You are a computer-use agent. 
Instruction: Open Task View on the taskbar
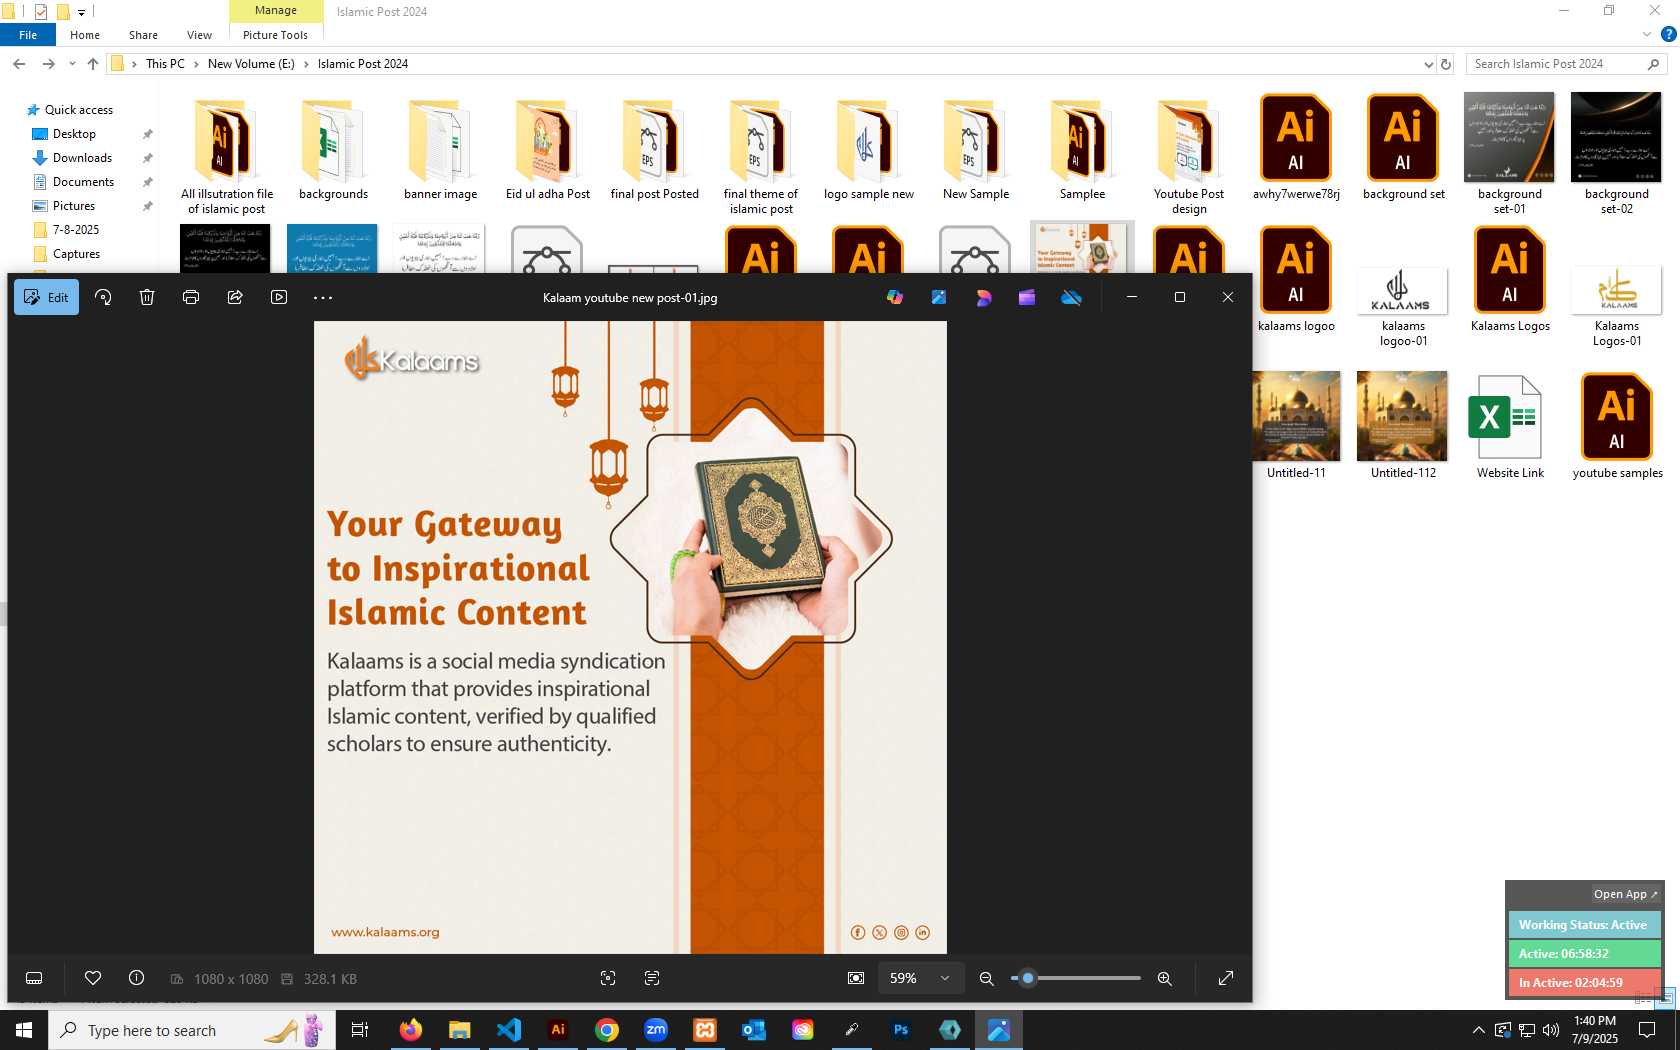pos(360,1030)
